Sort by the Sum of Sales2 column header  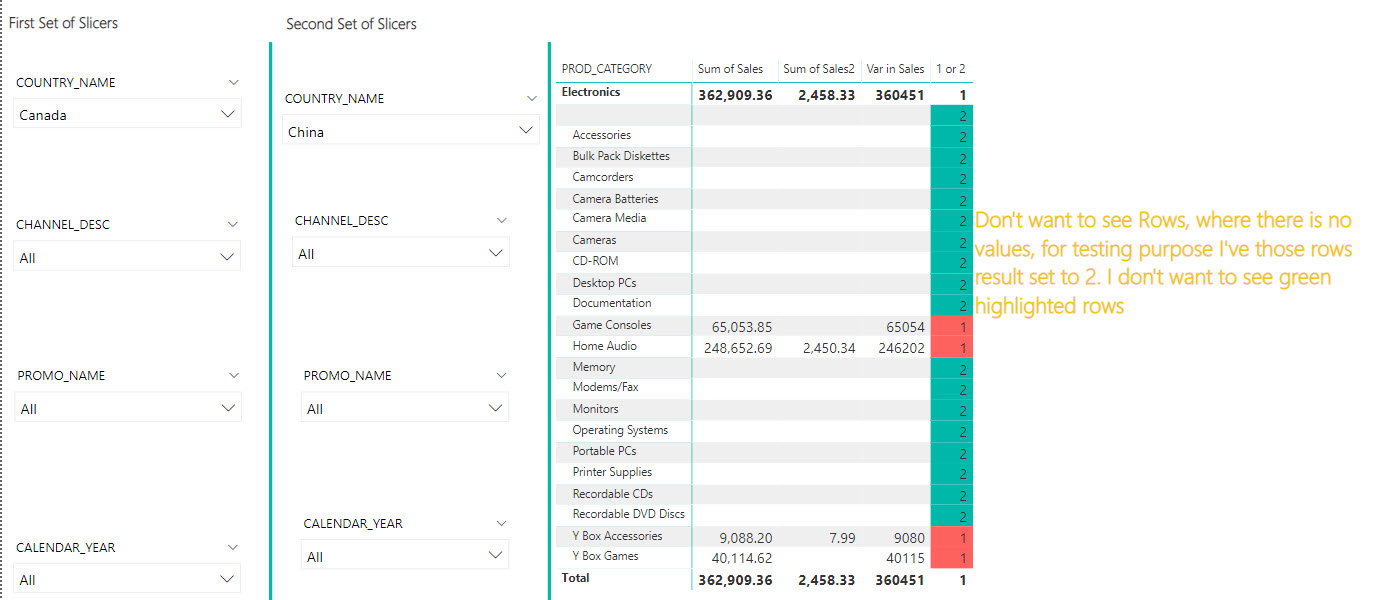click(x=819, y=69)
